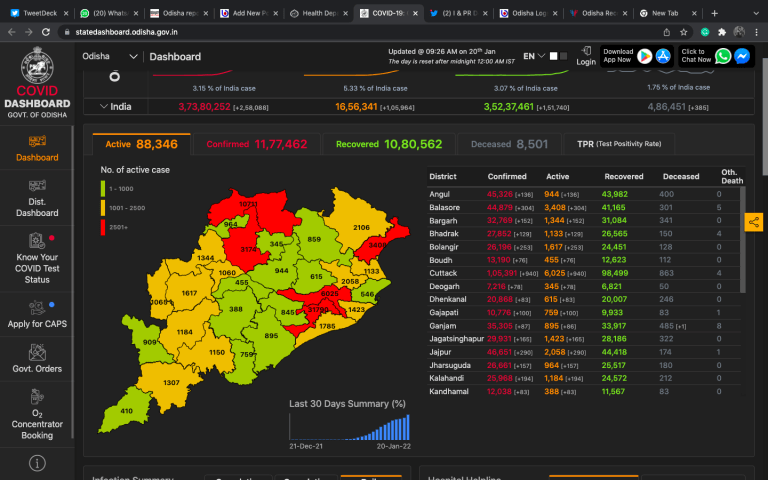768x480 pixels.
Task: Click the Google Play download icon
Action: [x=645, y=57]
